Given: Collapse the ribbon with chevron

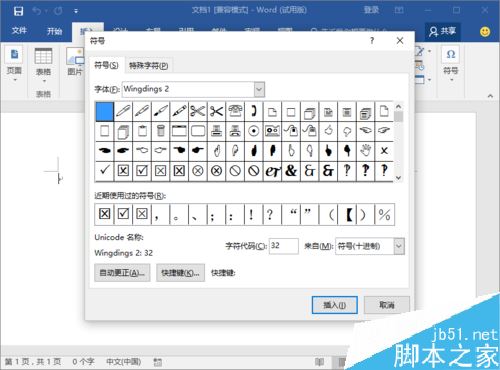Looking at the screenshot, I should [x=490, y=96].
